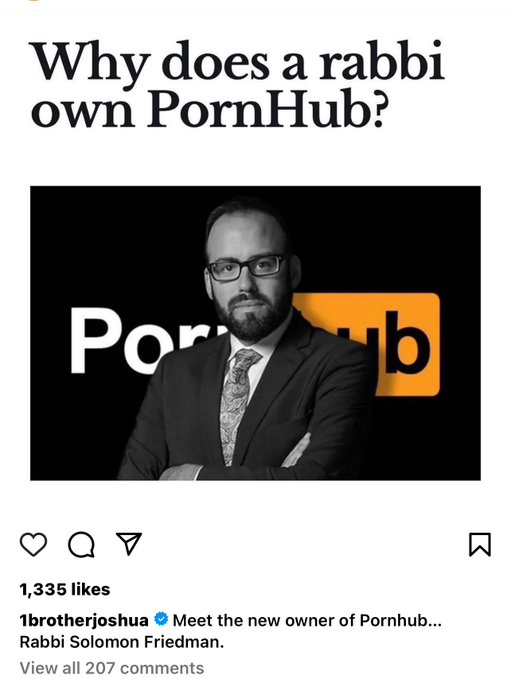Select 'Rabbi Solomon Friedman.' caption text
This screenshot has height=679, width=511.
click(122, 642)
